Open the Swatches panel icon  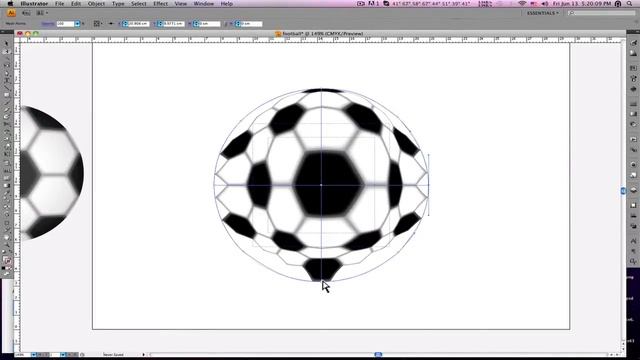click(x=633, y=68)
